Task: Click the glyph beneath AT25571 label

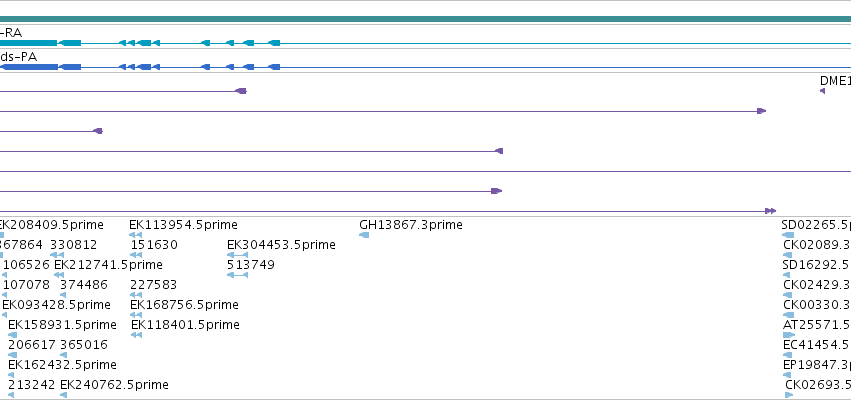Action: 789,335
